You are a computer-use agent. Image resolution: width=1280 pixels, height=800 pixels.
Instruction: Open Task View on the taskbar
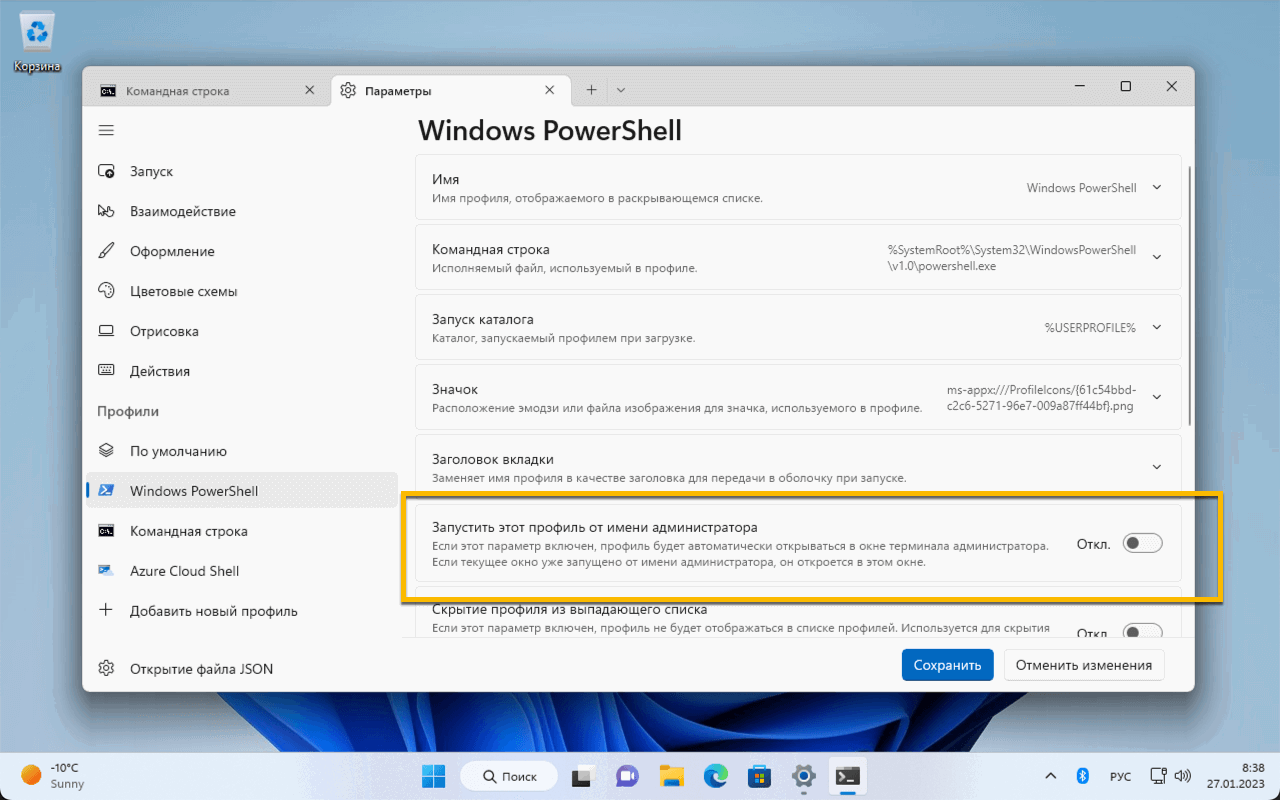pyautogui.click(x=583, y=776)
